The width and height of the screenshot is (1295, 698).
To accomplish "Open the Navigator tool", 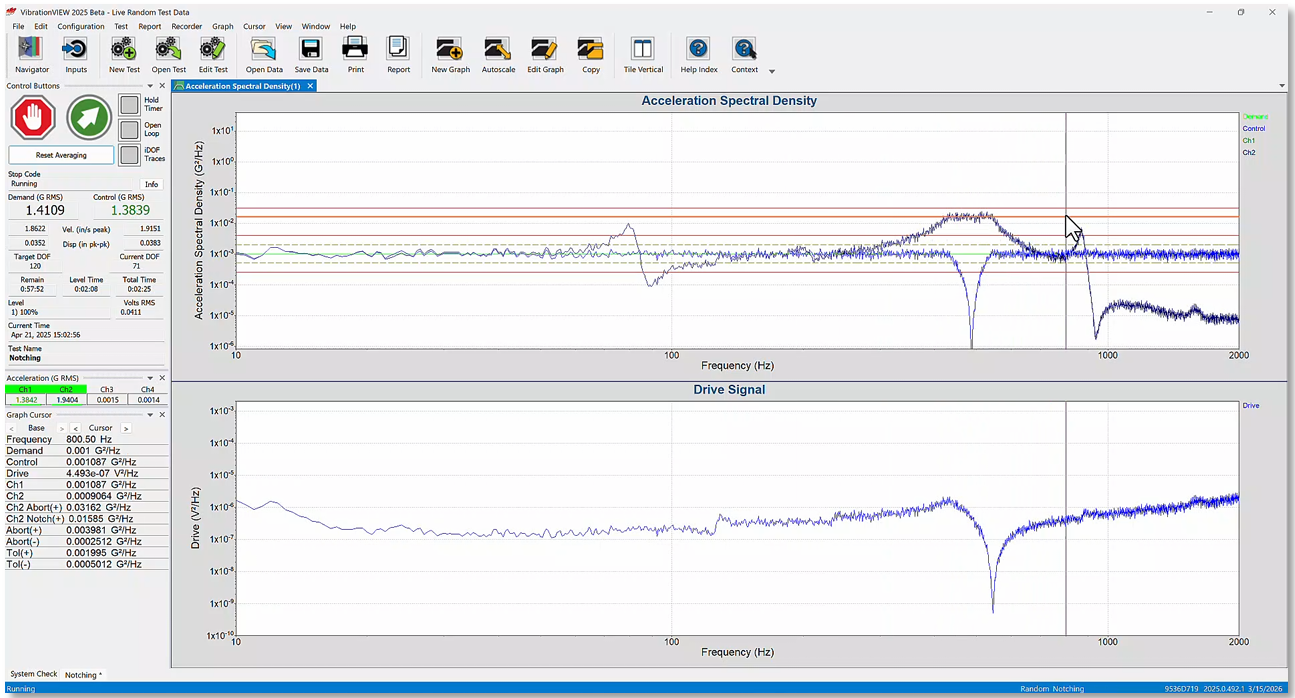I will (x=32, y=55).
